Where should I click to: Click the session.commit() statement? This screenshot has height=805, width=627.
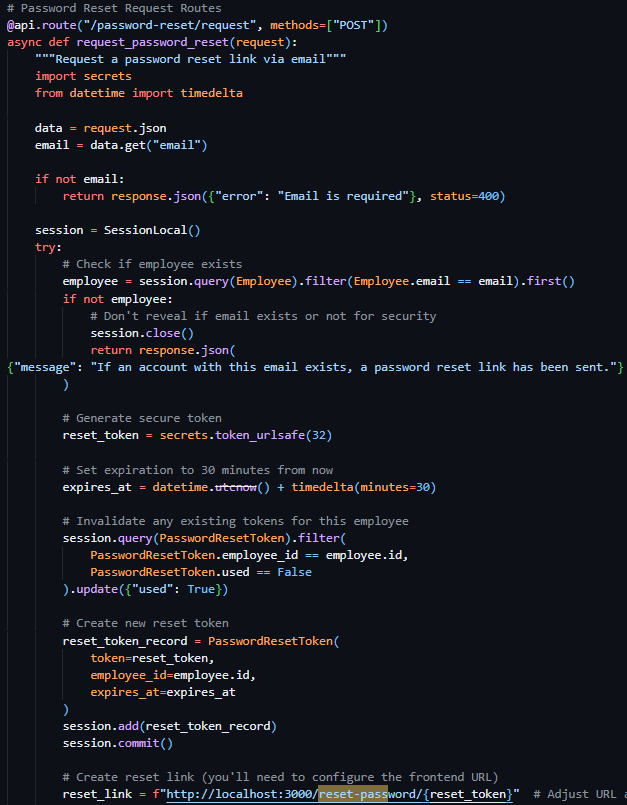coord(117,743)
